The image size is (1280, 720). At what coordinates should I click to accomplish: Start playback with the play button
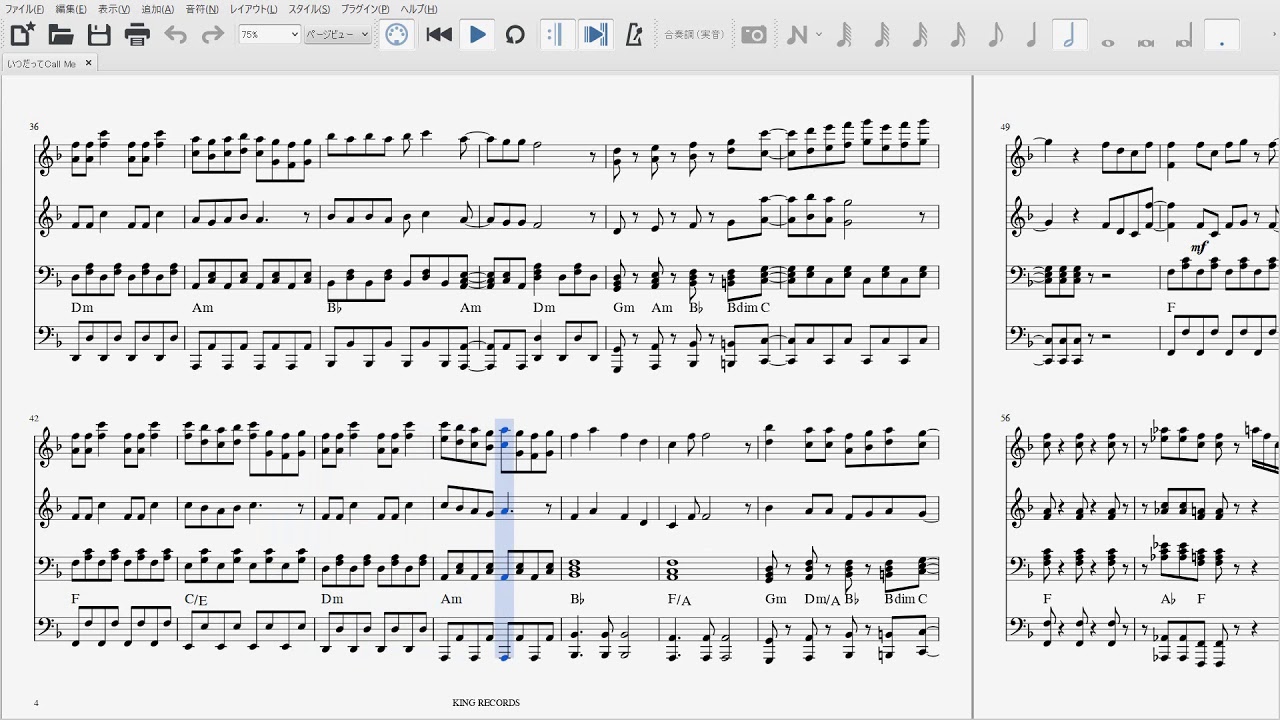coord(477,35)
